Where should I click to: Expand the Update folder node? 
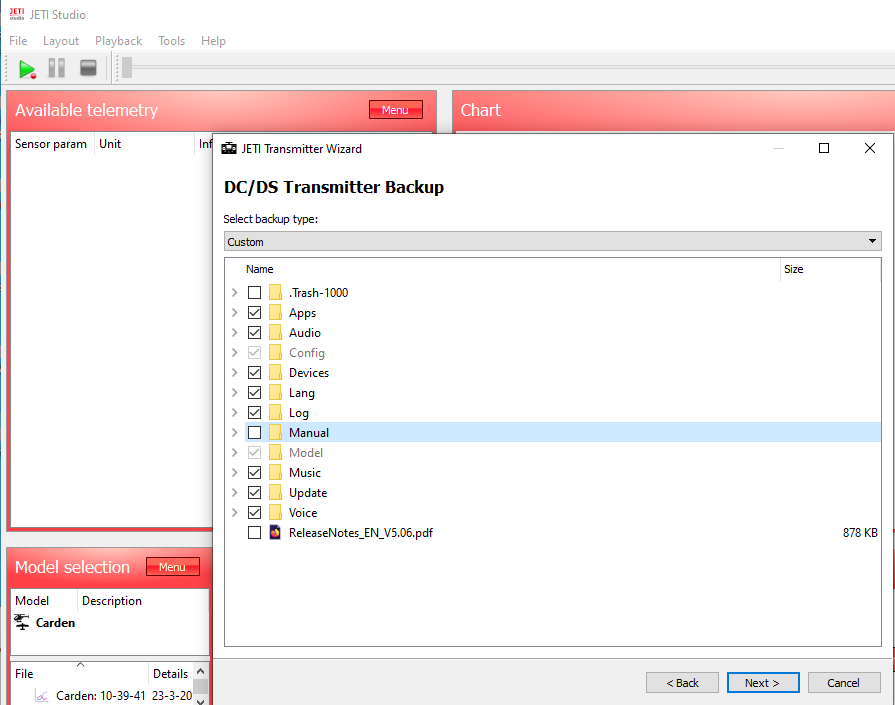point(235,492)
